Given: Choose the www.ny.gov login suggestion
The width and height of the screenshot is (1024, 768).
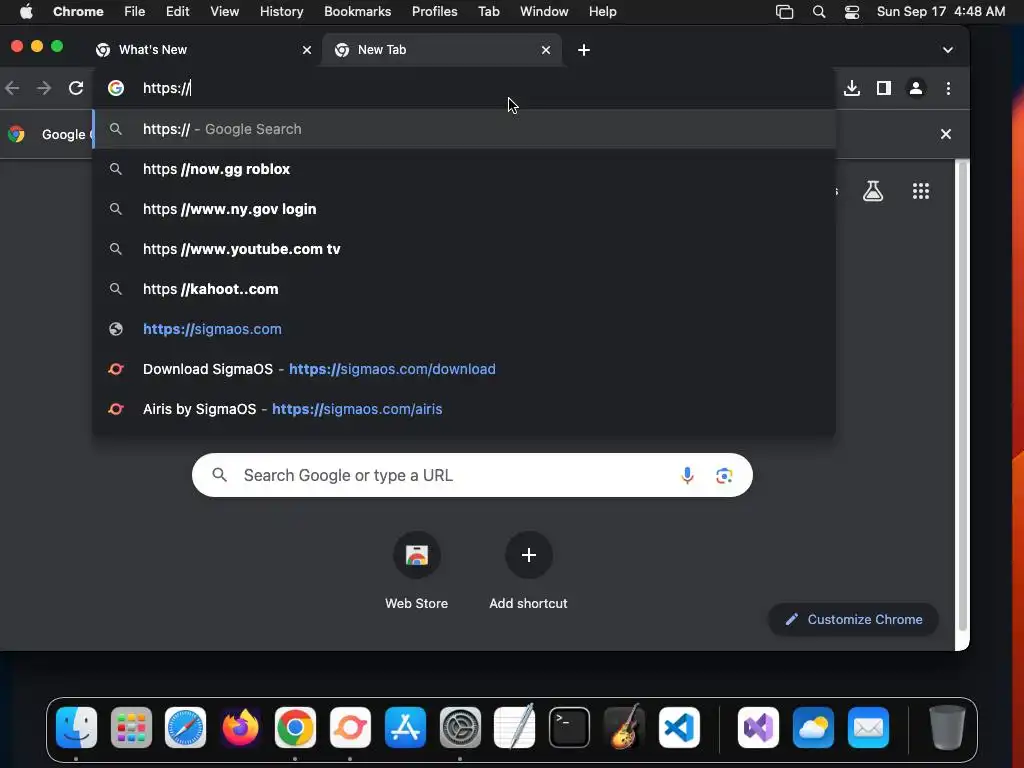Looking at the screenshot, I should click(x=464, y=209).
